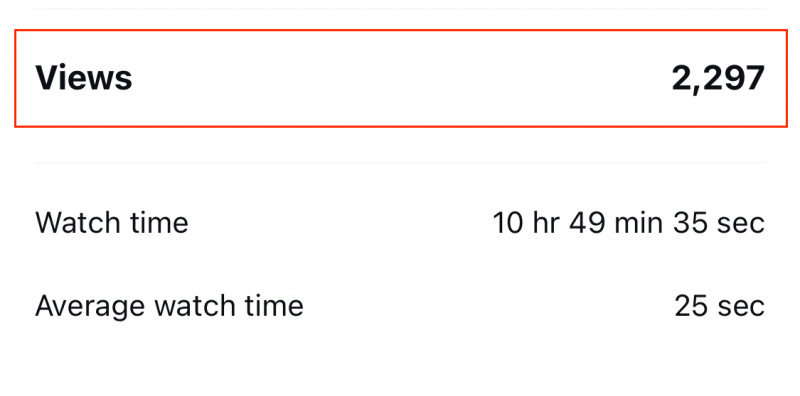This screenshot has width=800, height=396.
Task: Click the word "Average" in the last row
Action: point(91,306)
